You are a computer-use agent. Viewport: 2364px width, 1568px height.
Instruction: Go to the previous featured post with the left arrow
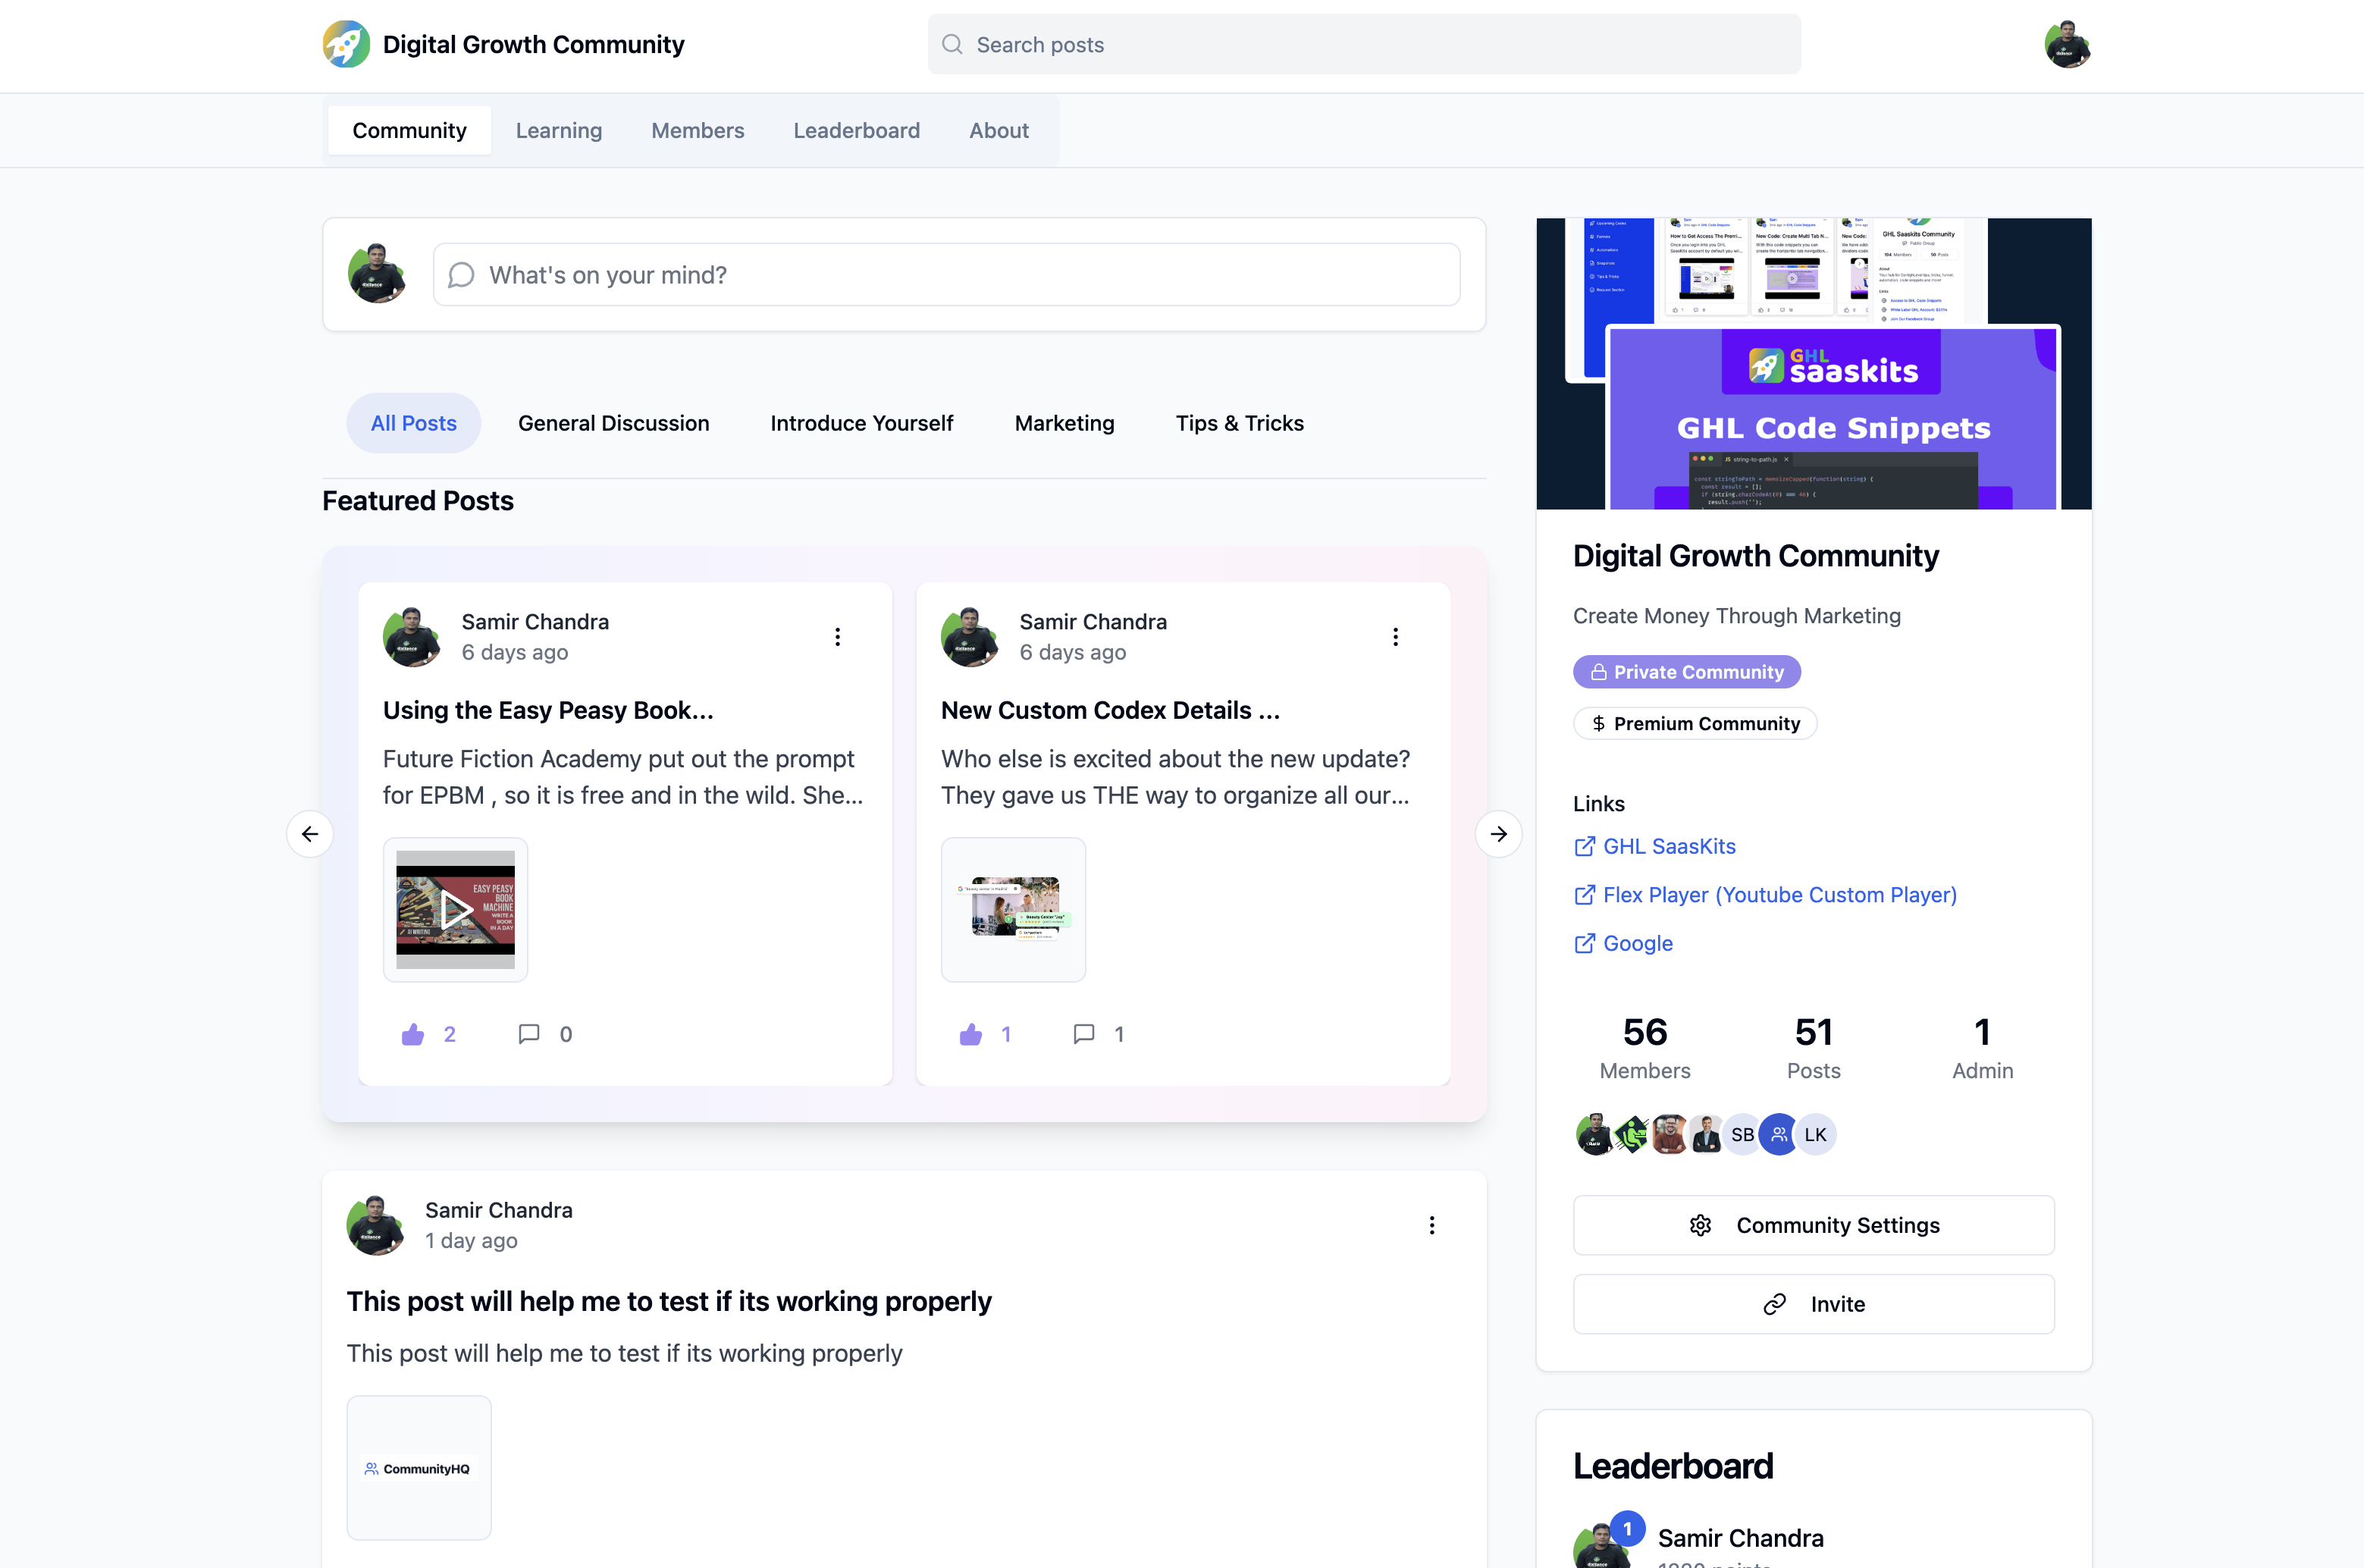310,834
